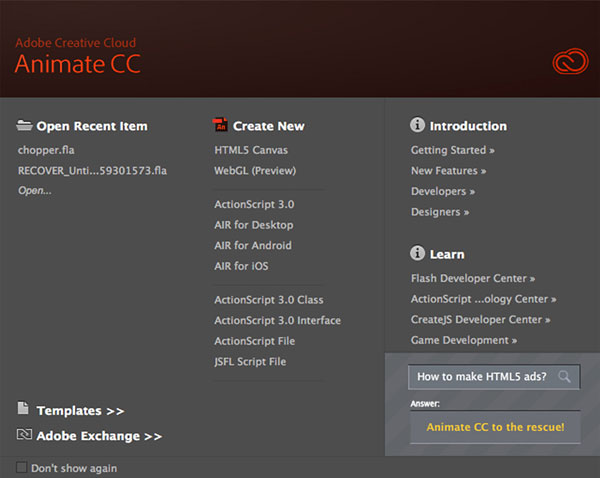
Task: Click the Adobe Exchange icon
Action: [25, 435]
